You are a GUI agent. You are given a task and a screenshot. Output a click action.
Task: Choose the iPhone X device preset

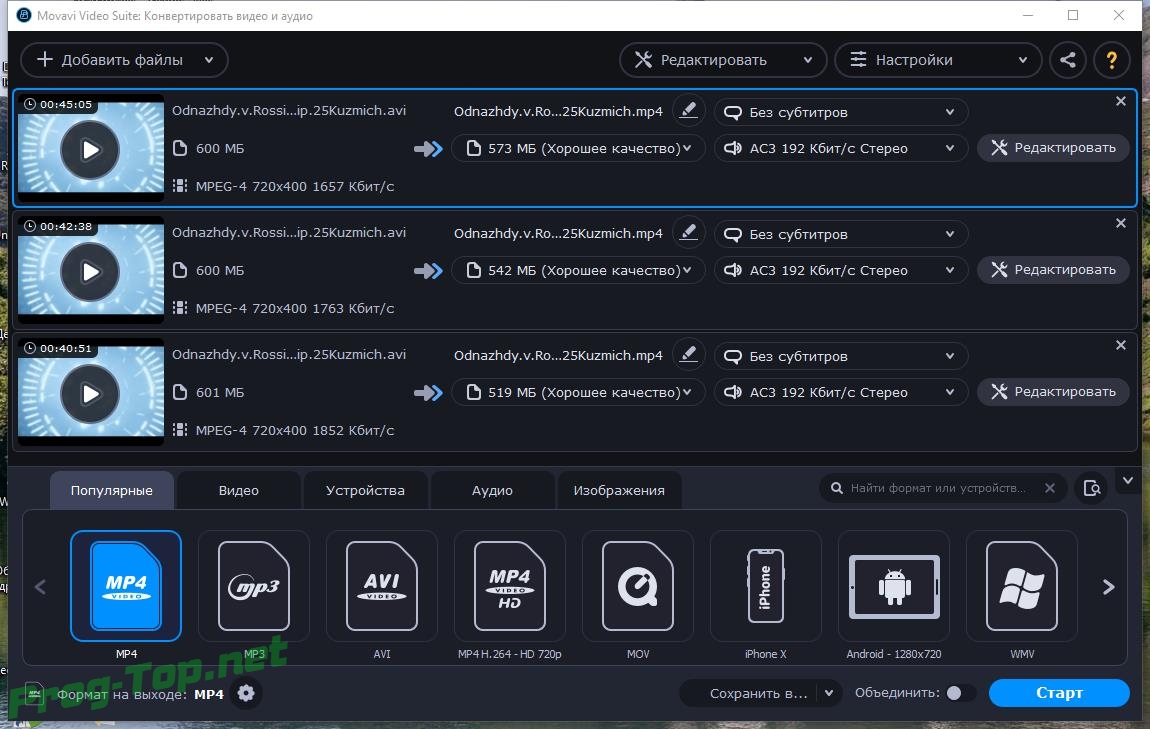point(765,586)
